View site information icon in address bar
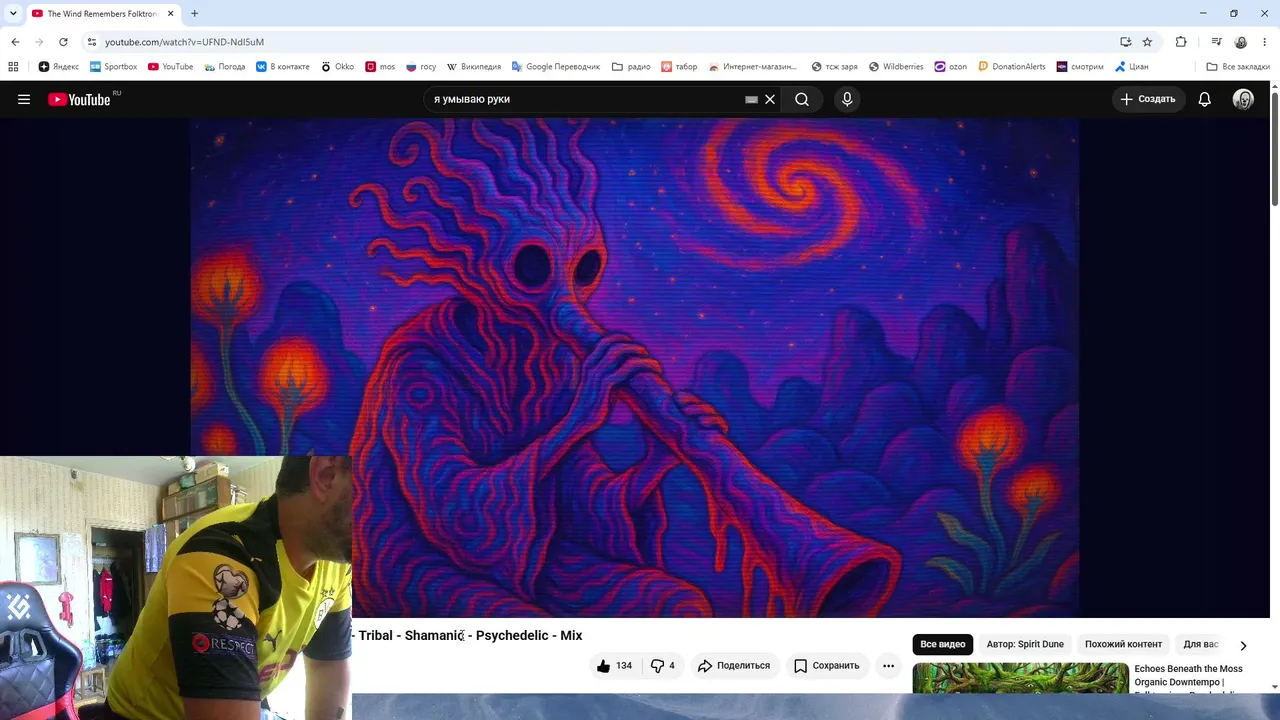 click(92, 42)
